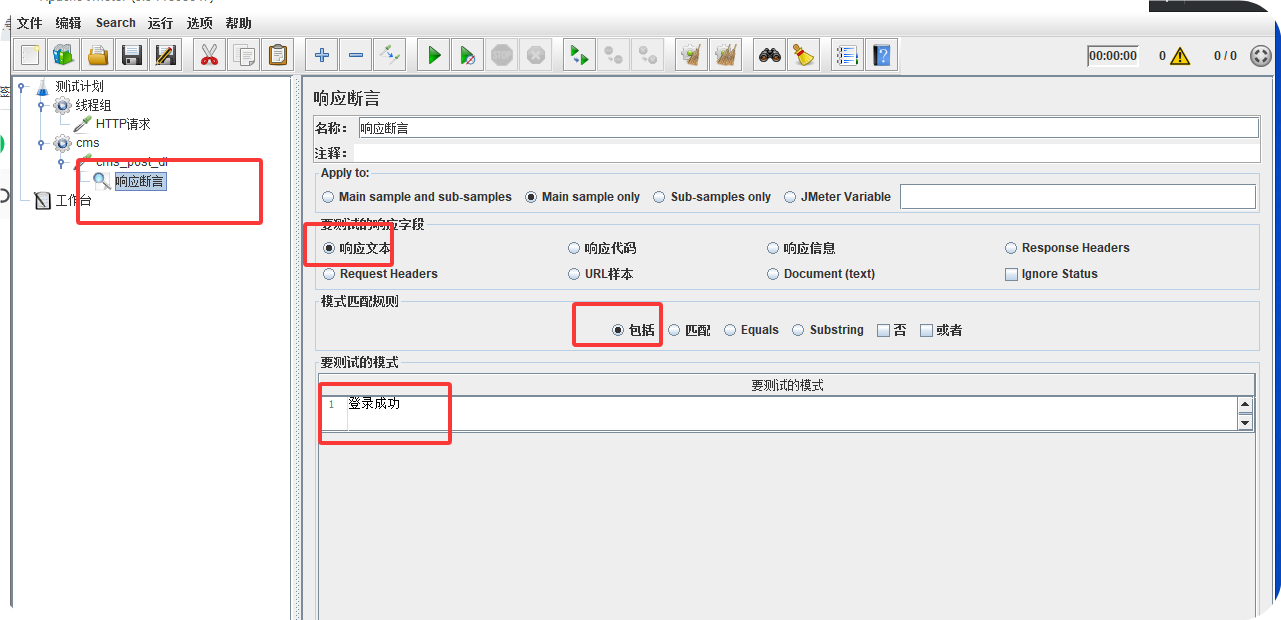The image size is (1281, 620).
Task: Click the Remote stop all icon
Action: 613,55
